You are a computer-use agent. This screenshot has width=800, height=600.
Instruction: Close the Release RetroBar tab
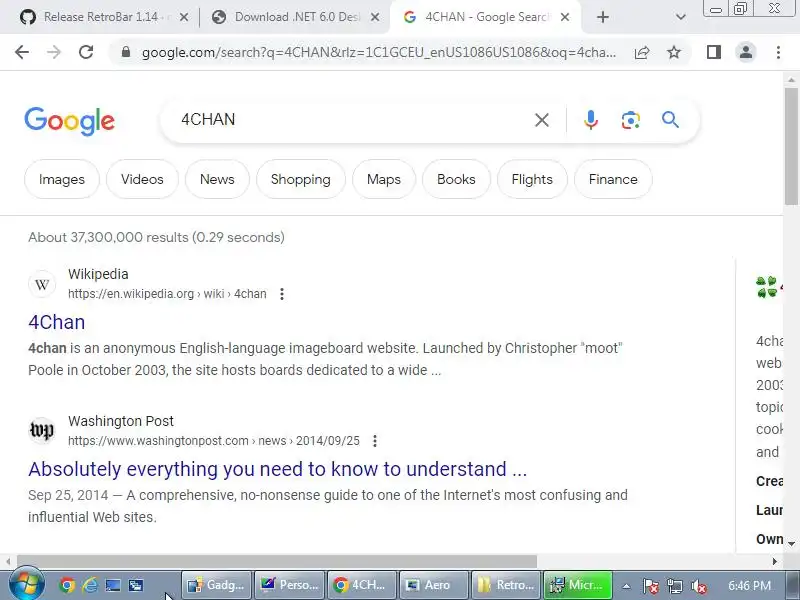coord(184,17)
